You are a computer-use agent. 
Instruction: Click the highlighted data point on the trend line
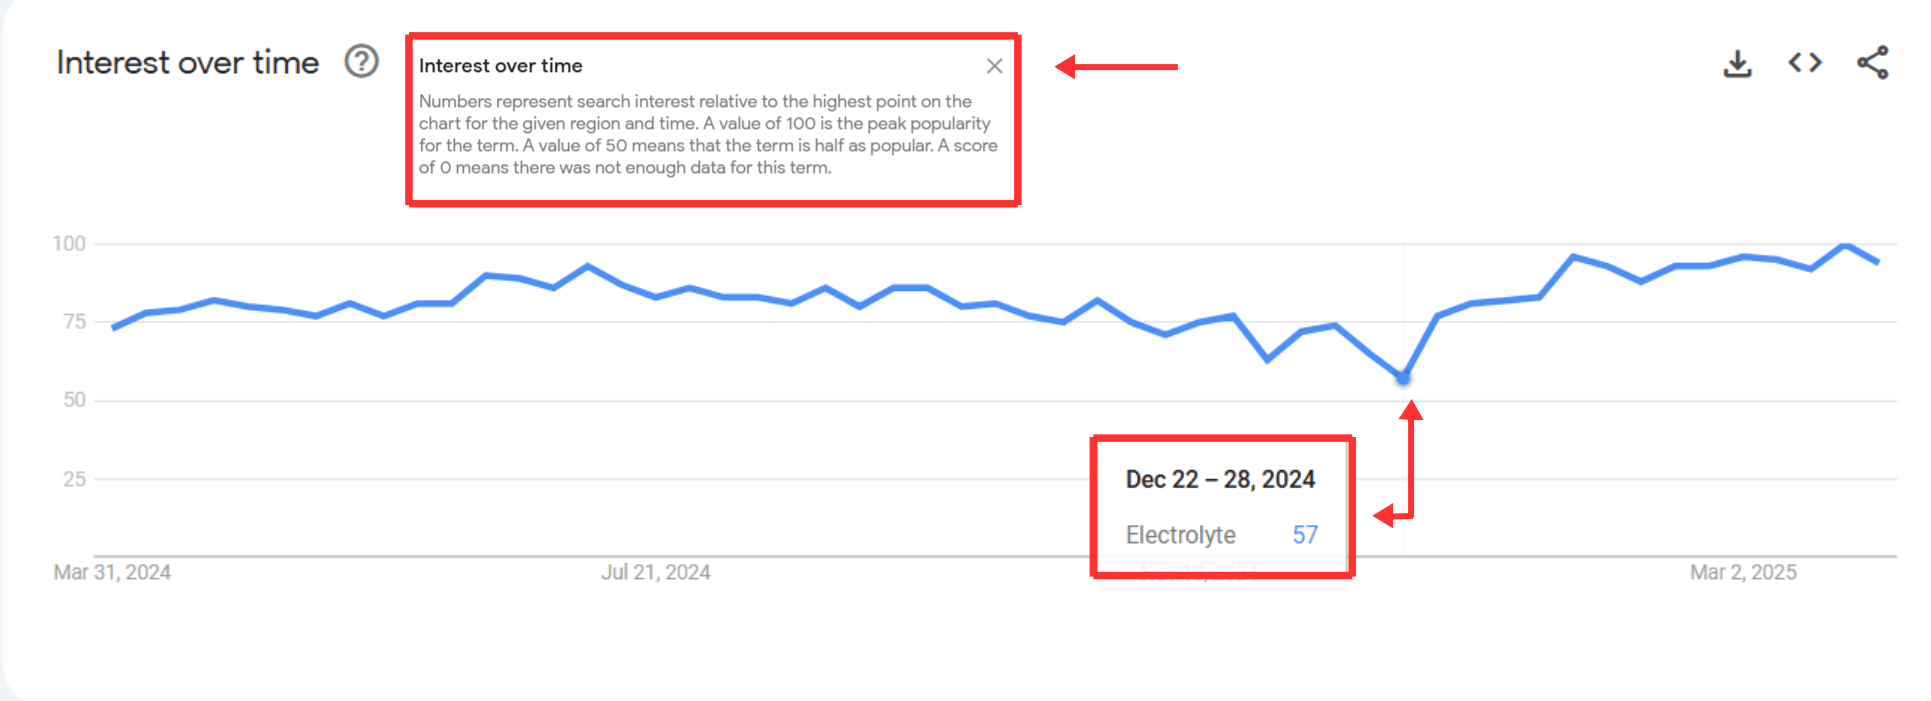click(1403, 378)
